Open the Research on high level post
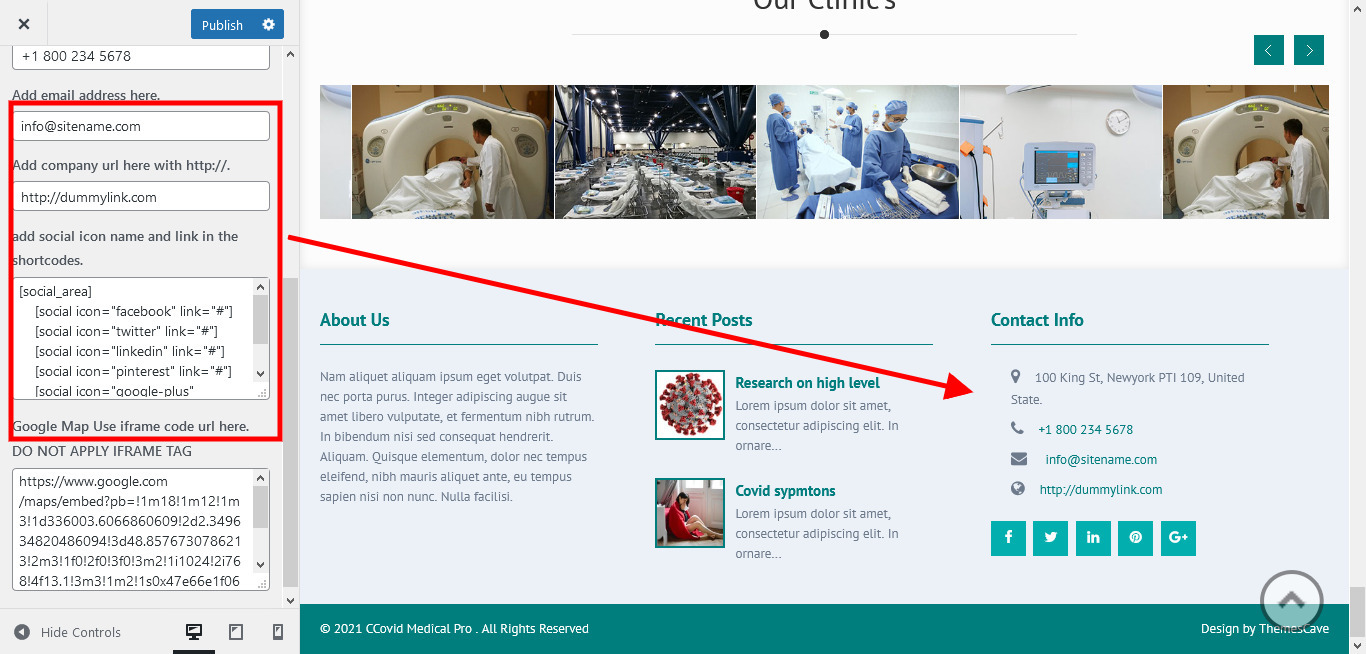 (x=807, y=383)
